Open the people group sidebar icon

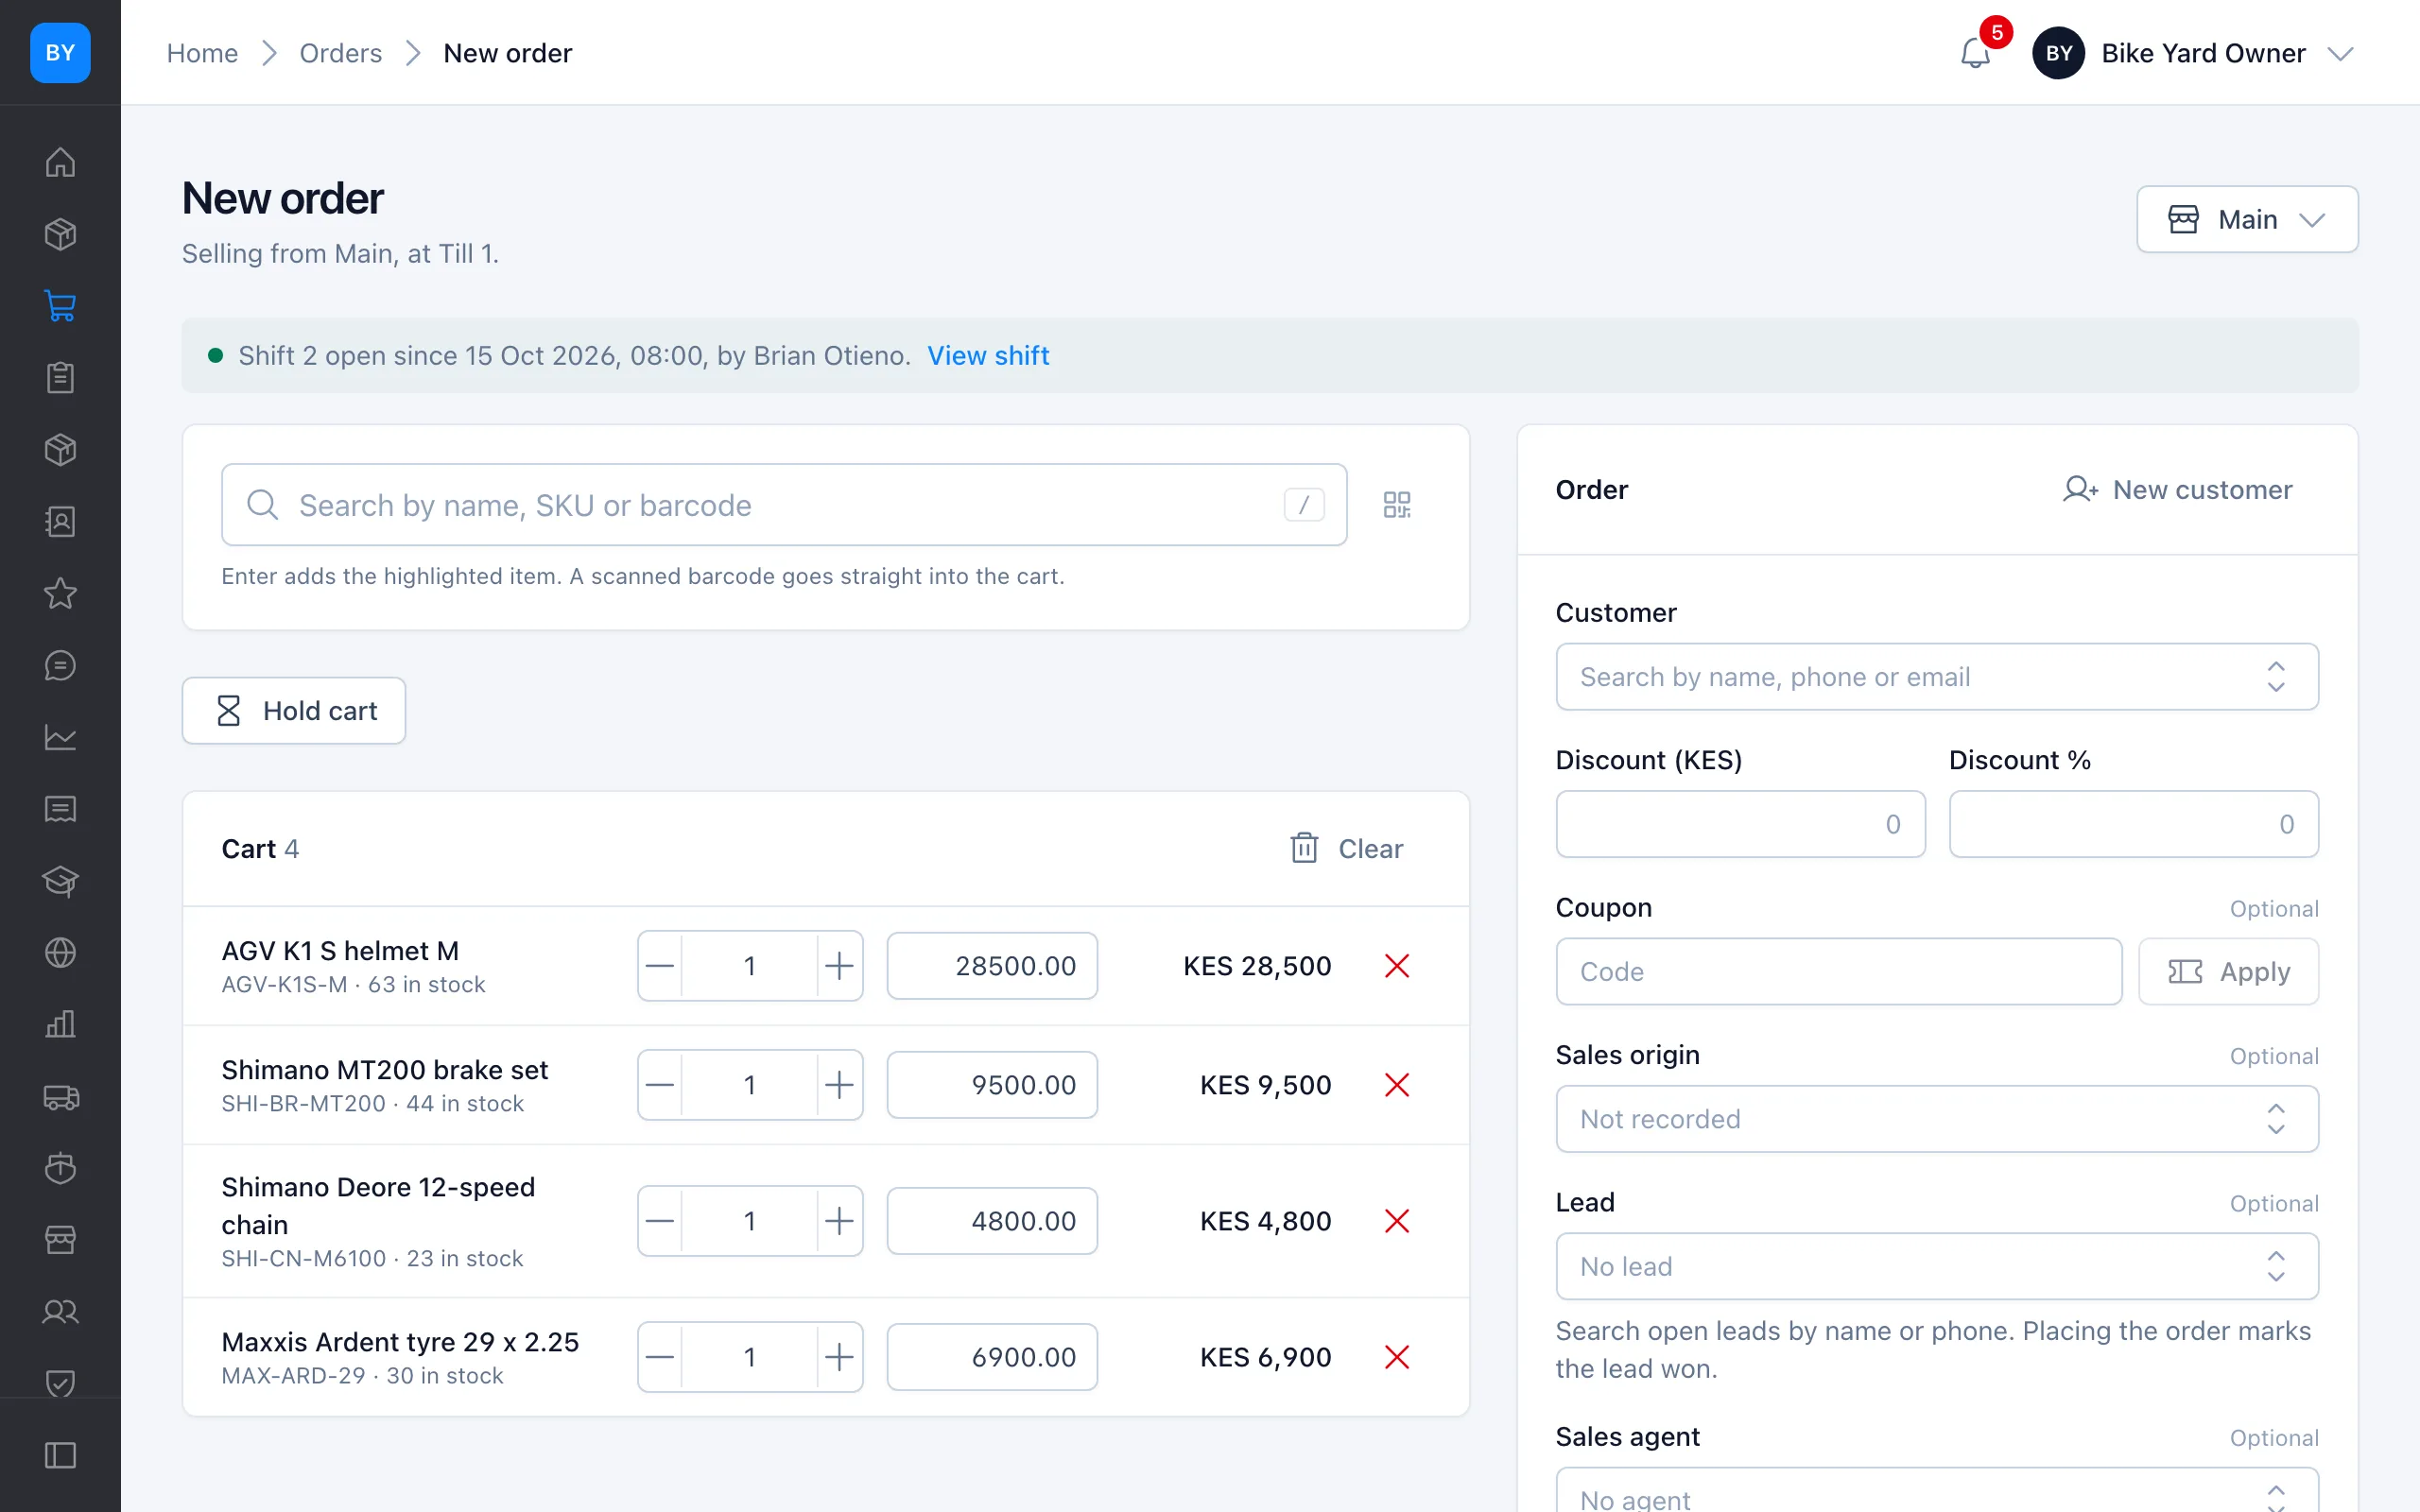(60, 1312)
